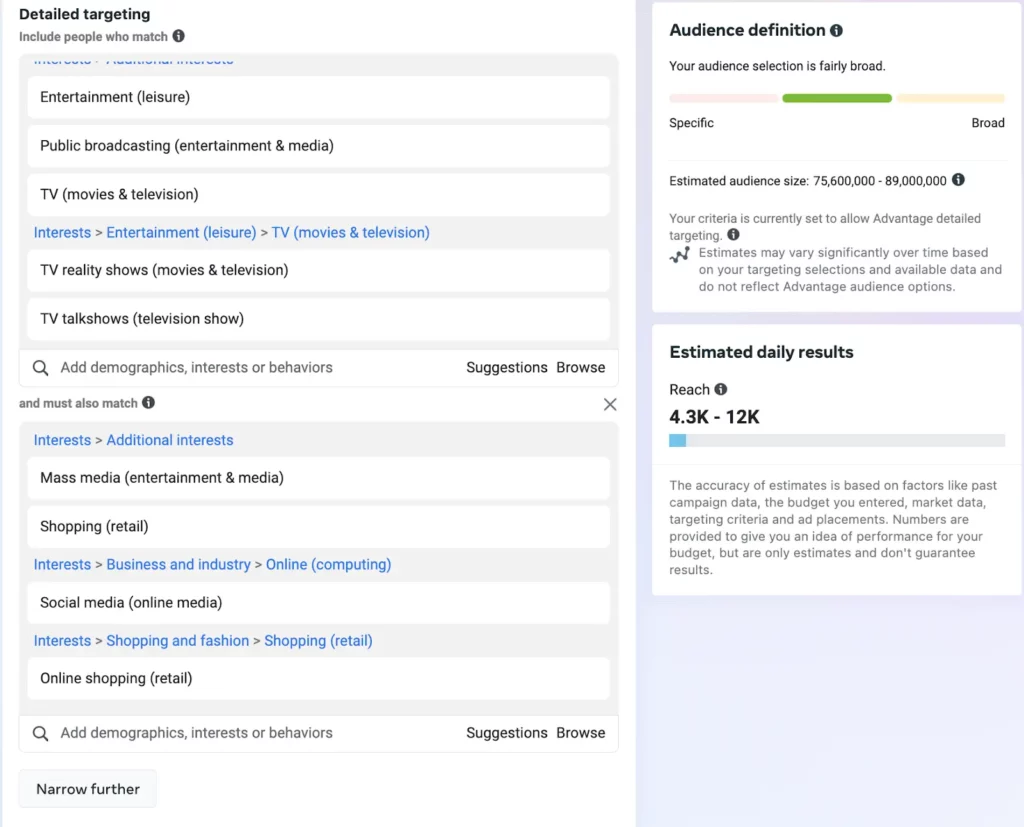
Task: Open Suggestions in second targeting search bar
Action: tap(507, 733)
